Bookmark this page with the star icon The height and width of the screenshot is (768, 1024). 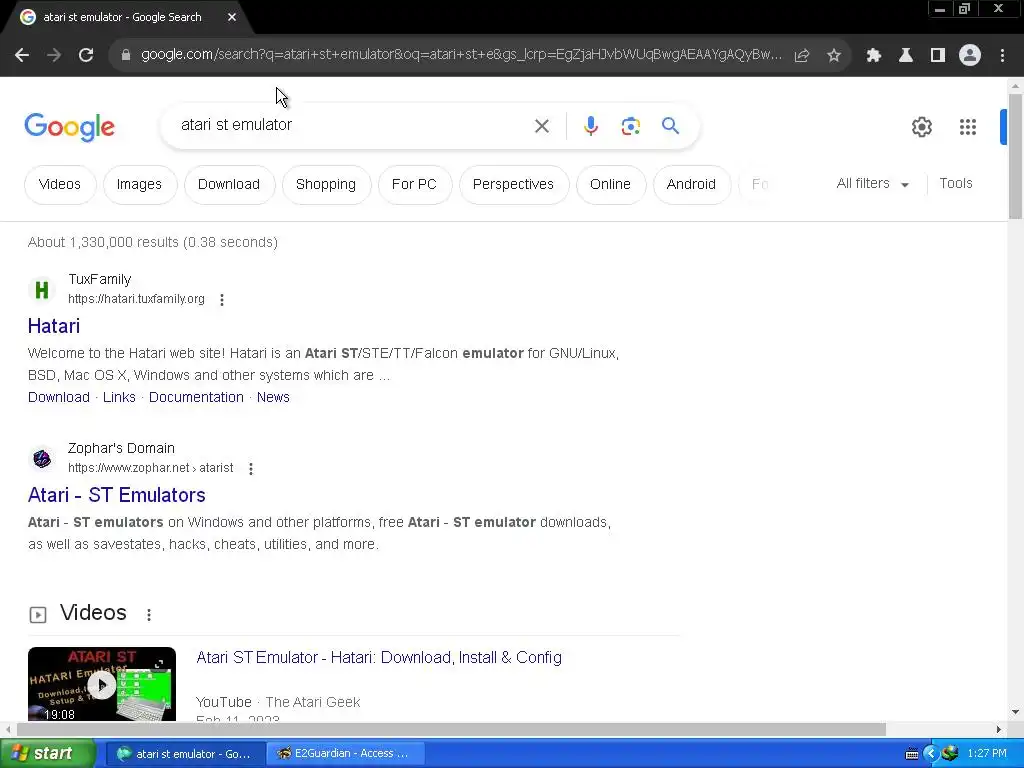click(834, 56)
